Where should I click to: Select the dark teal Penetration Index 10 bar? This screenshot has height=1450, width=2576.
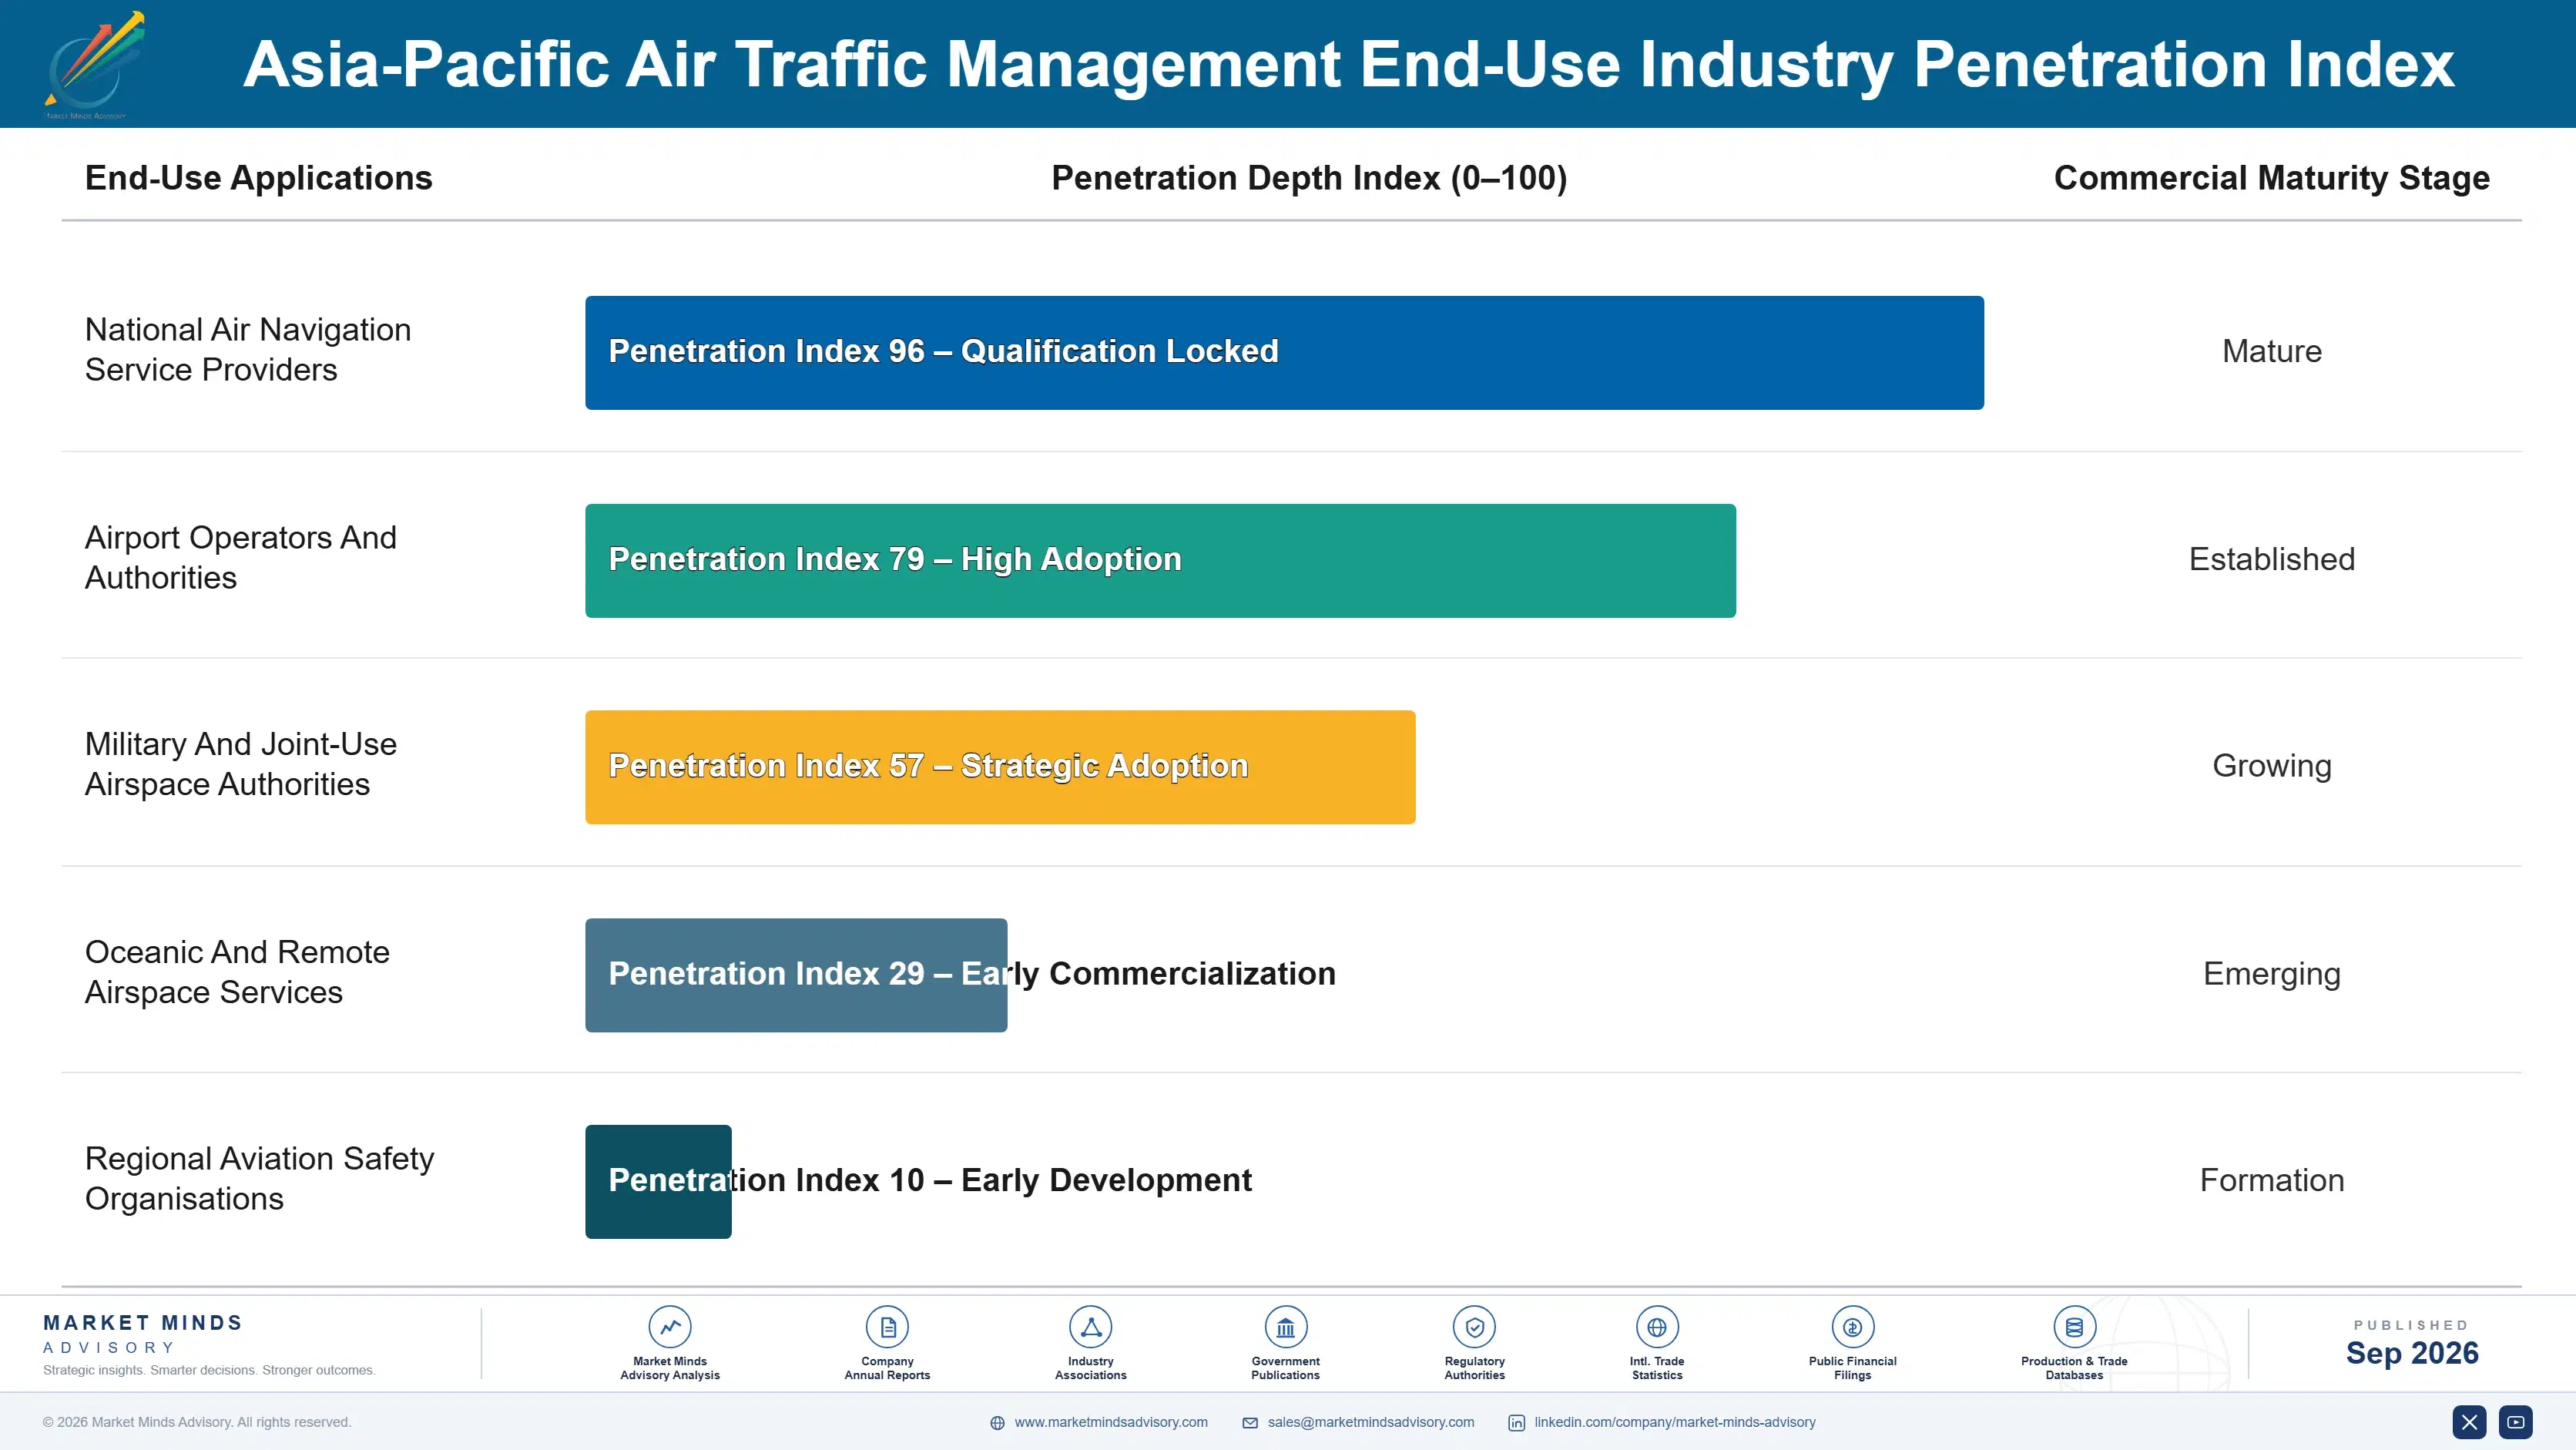click(658, 1182)
